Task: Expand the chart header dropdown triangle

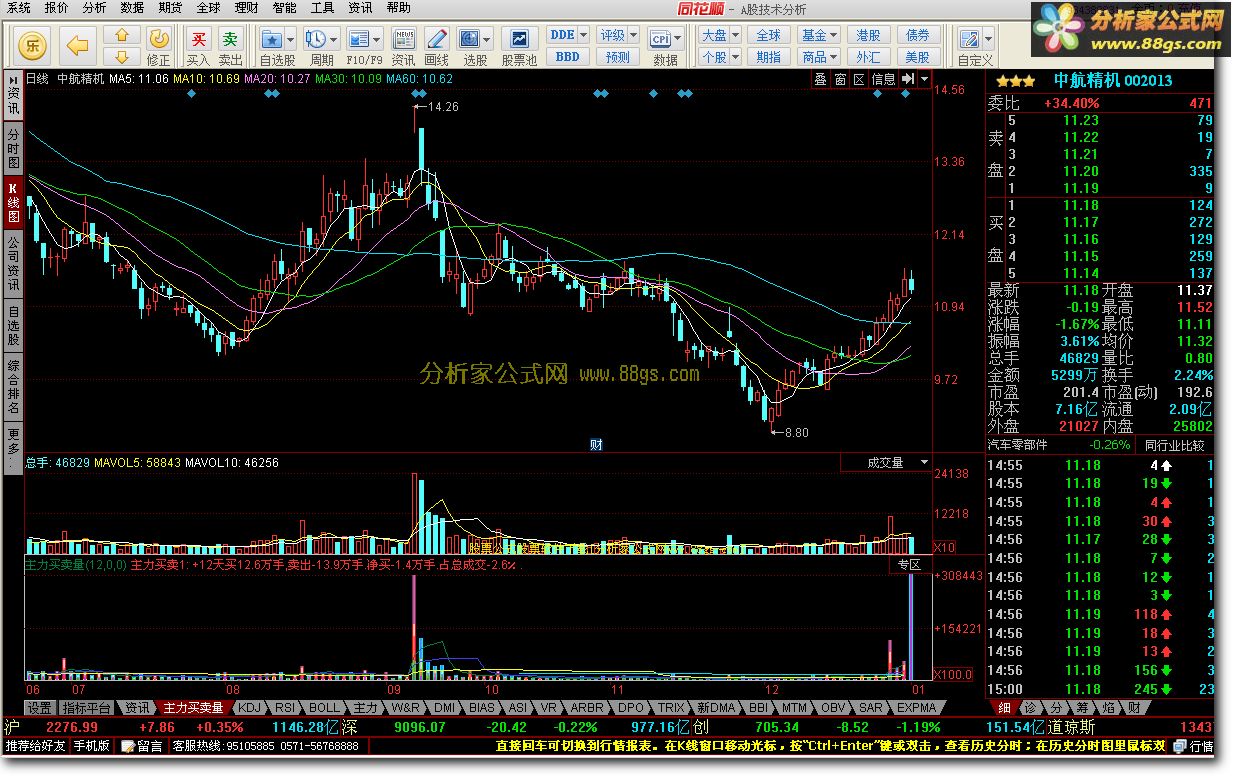Action: coord(924,79)
